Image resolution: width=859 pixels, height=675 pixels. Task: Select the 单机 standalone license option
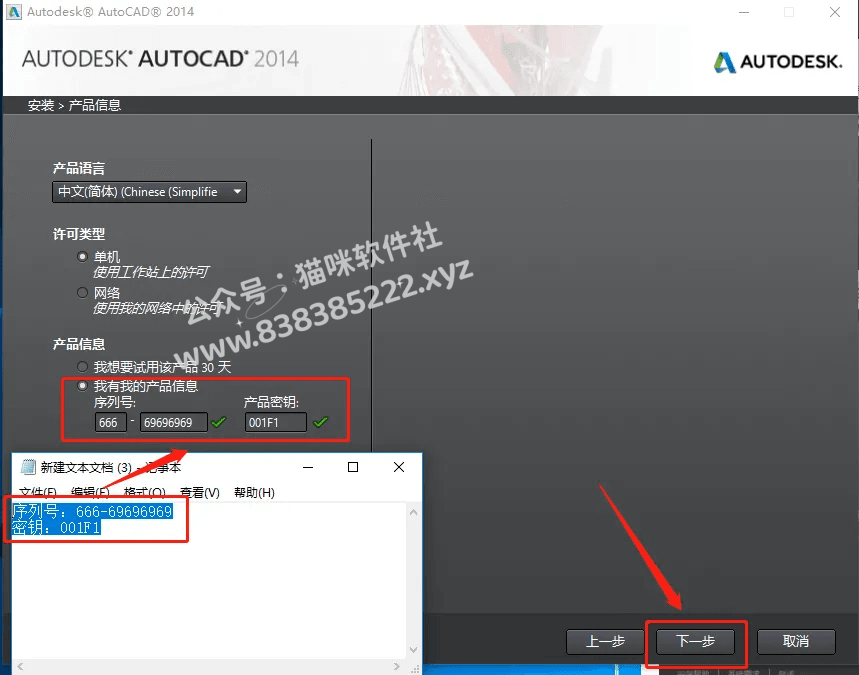(82, 256)
